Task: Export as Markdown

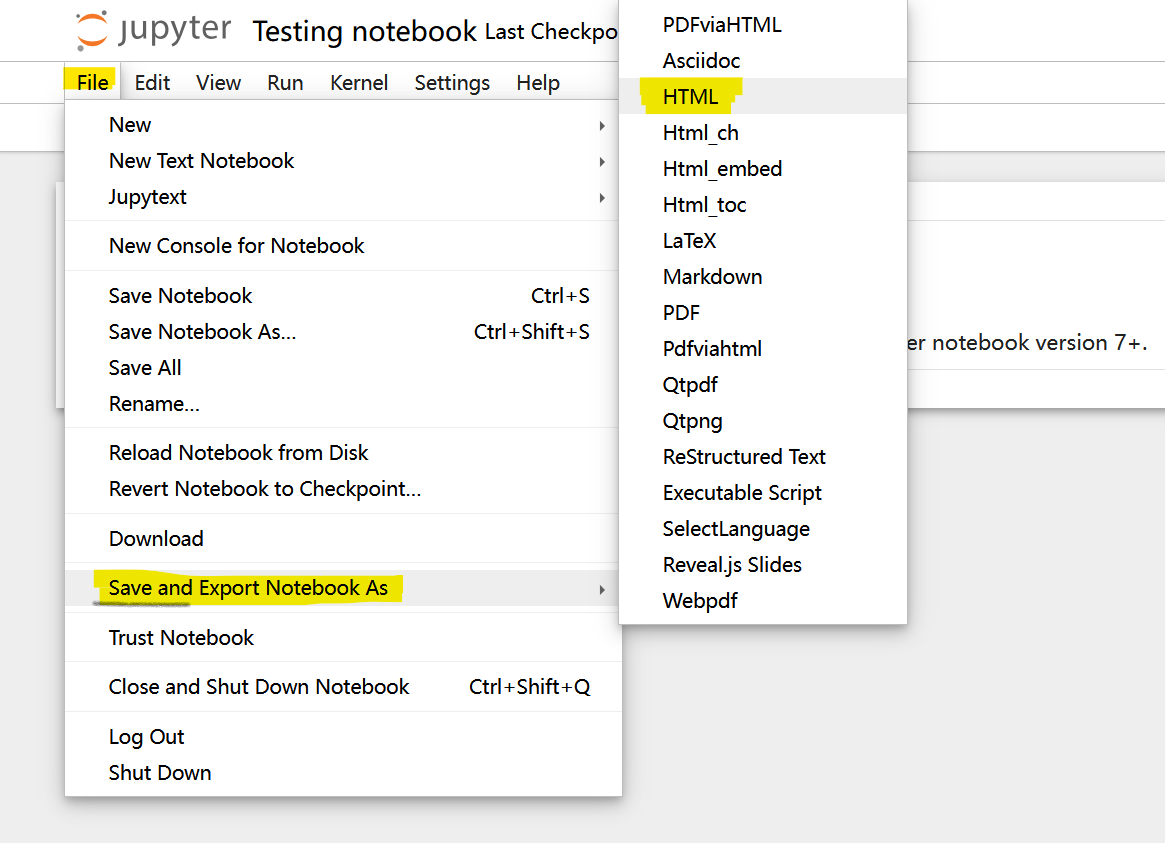Action: pos(763,277)
